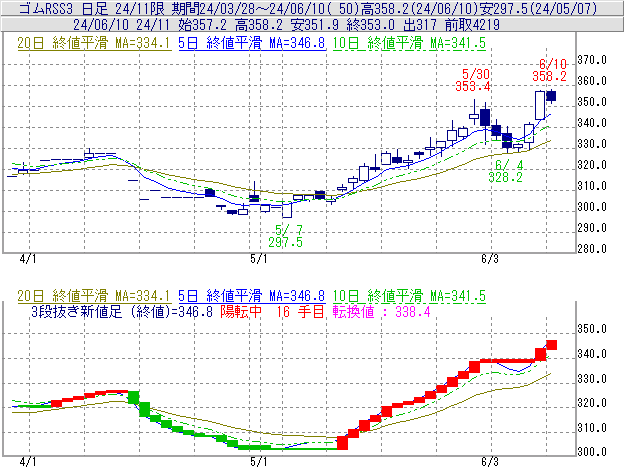Click the 3段抜き新値足 (終値)=346.8 label
The image size is (624, 475).
coord(122,311)
